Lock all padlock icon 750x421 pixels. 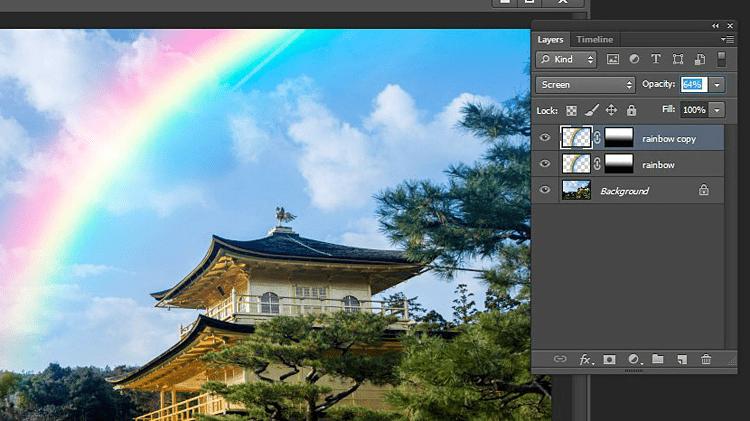click(x=631, y=111)
